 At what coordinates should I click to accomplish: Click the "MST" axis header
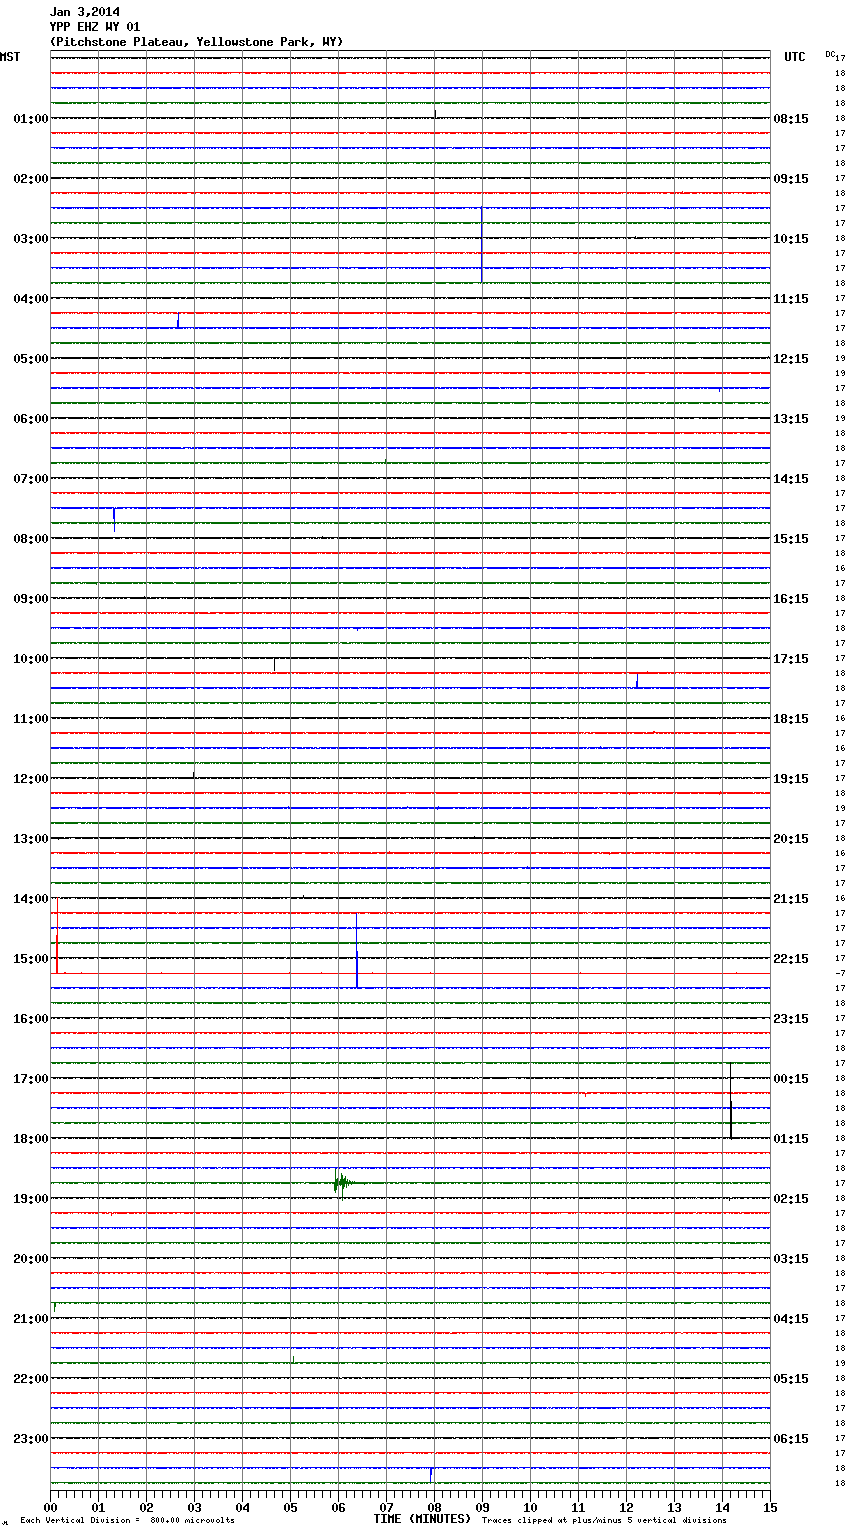[x=10, y=57]
